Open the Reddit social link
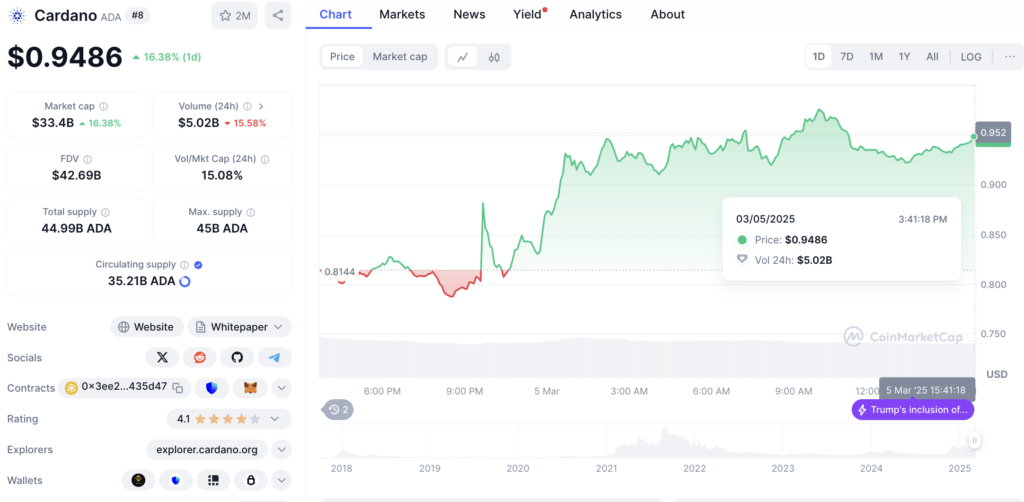The image size is (1024, 502). click(200, 357)
